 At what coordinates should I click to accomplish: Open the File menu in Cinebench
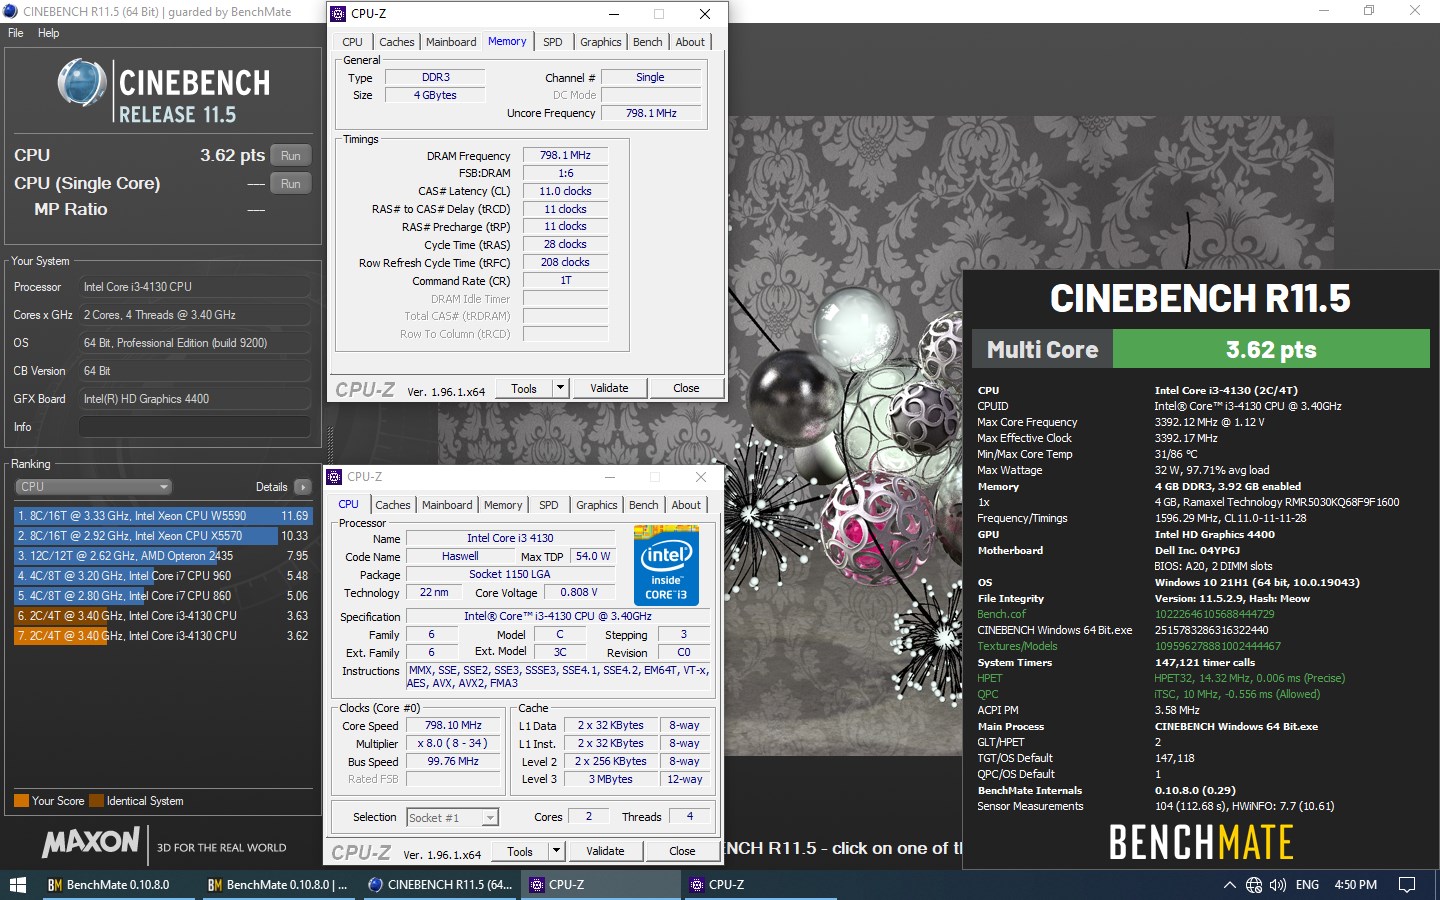point(16,33)
